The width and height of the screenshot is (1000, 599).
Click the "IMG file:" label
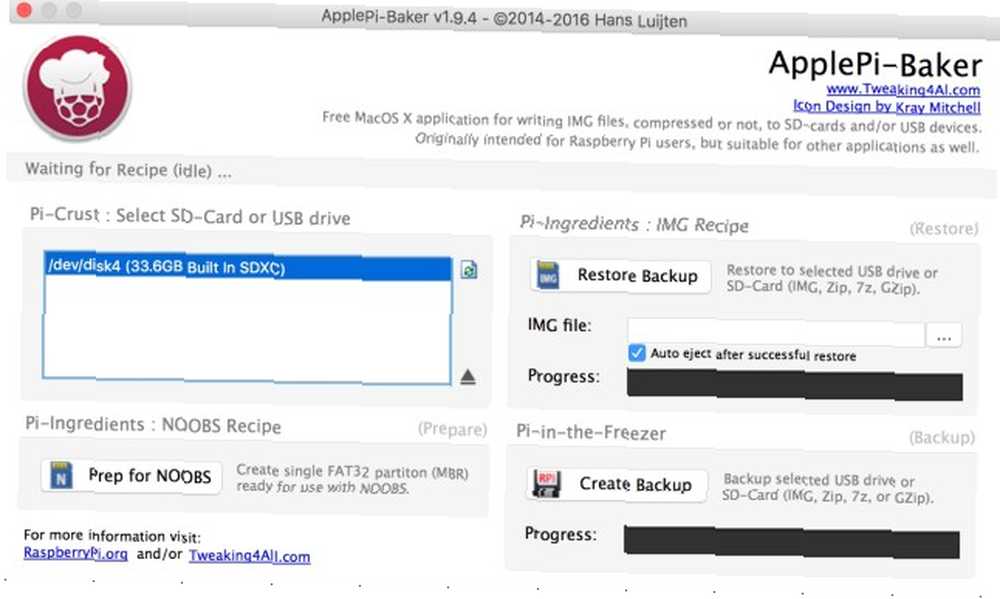tap(559, 325)
